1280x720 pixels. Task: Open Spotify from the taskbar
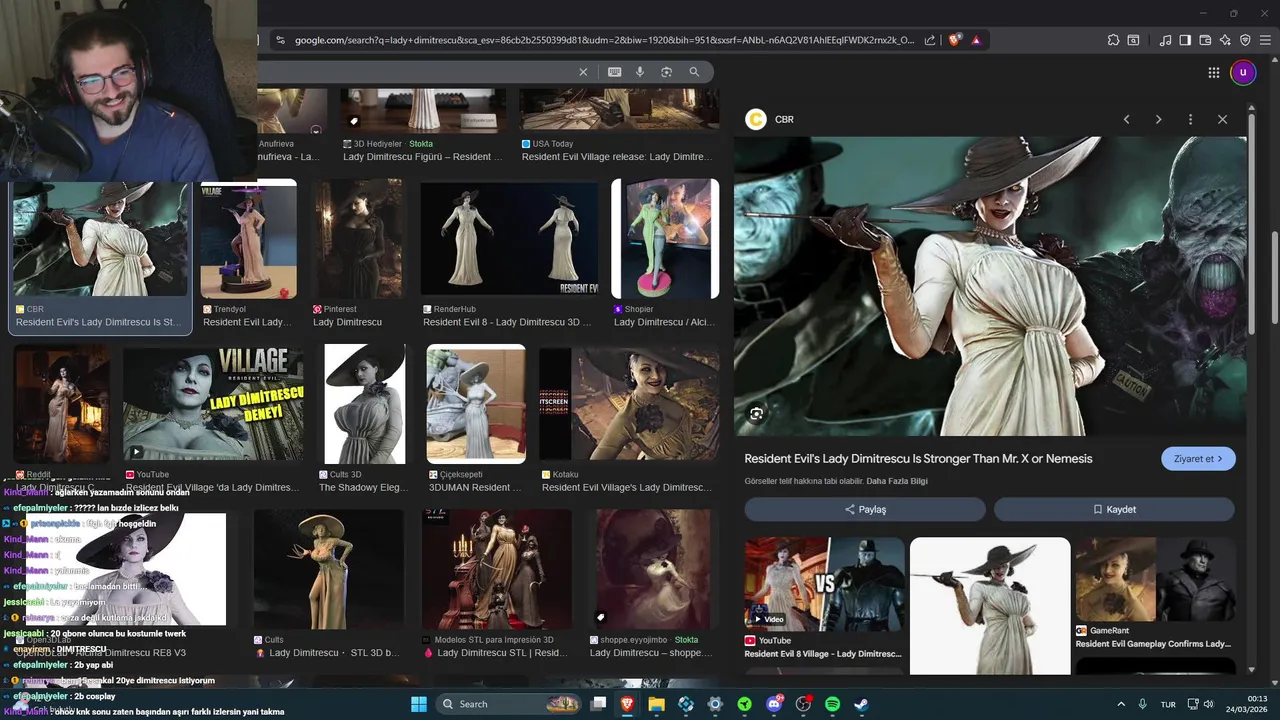coord(832,704)
